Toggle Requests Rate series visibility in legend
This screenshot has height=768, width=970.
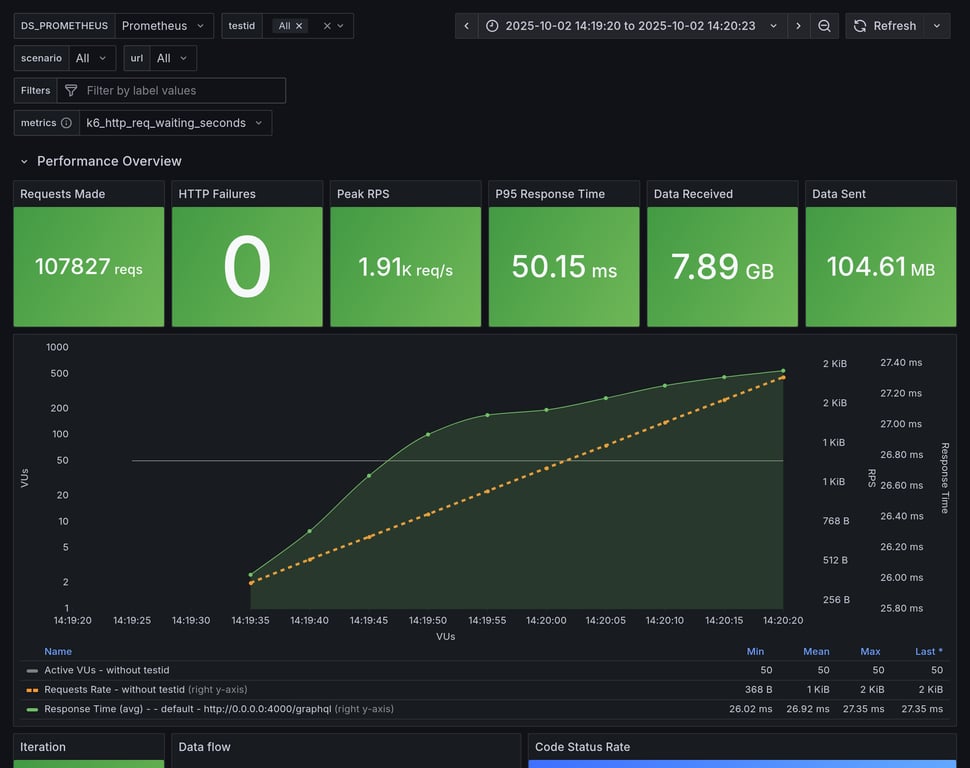[x=114, y=689]
